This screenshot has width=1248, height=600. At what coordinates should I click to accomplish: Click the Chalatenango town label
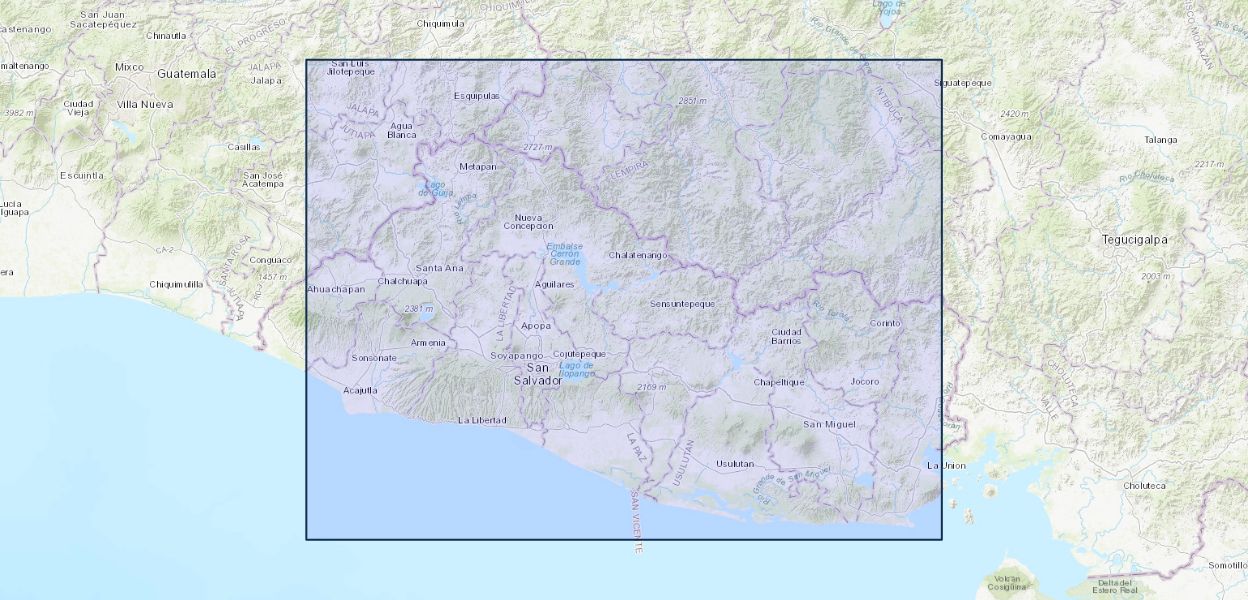637,255
